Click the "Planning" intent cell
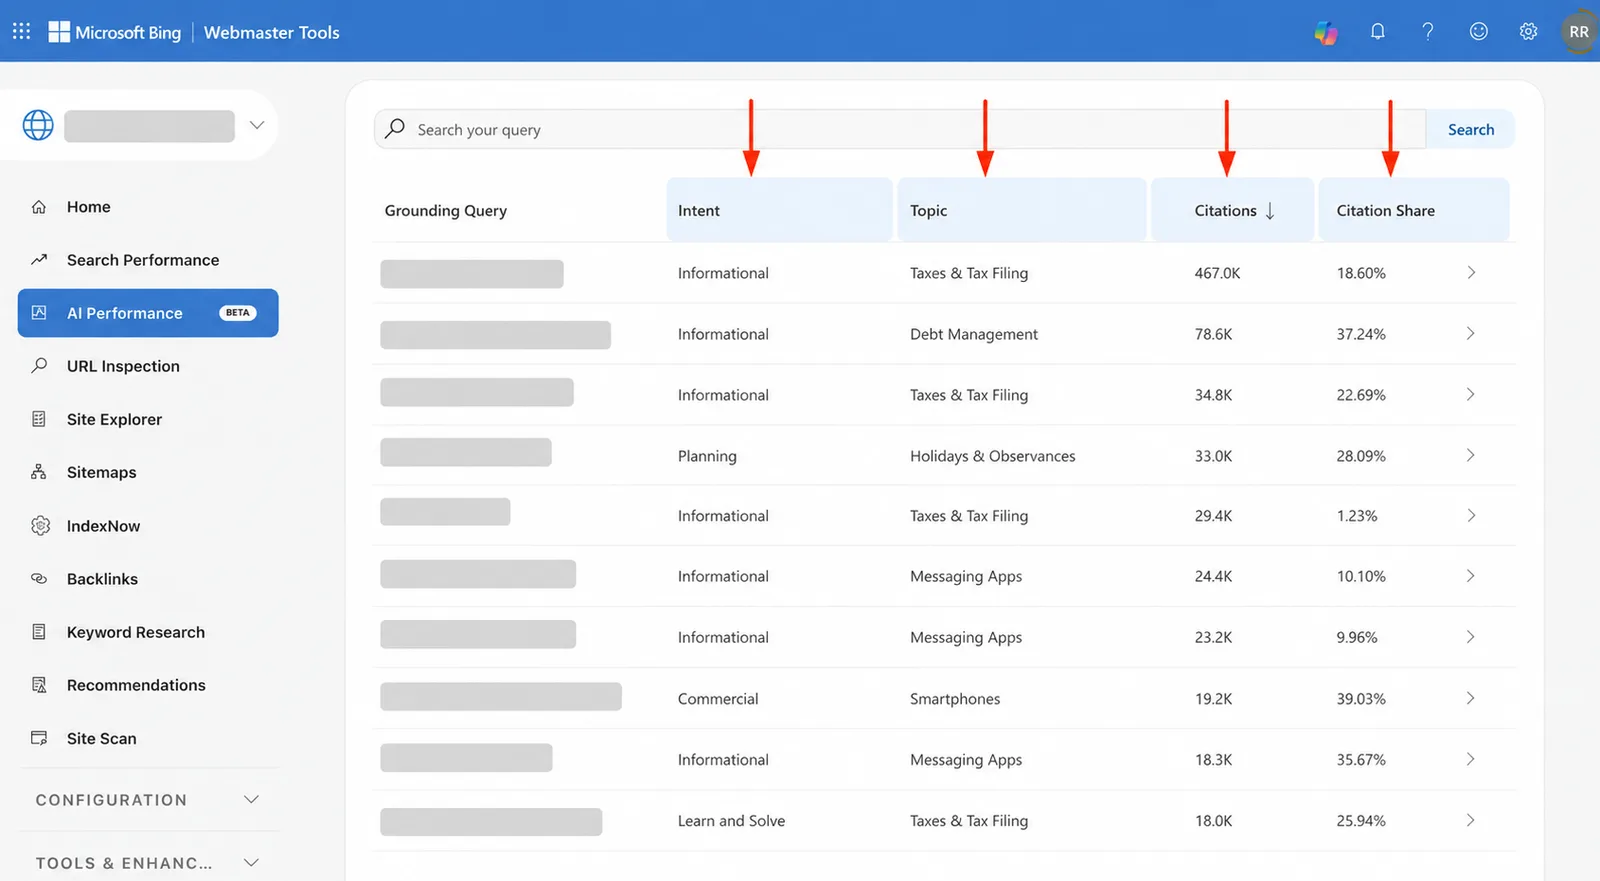Viewport: 1600px width, 881px height. (707, 456)
